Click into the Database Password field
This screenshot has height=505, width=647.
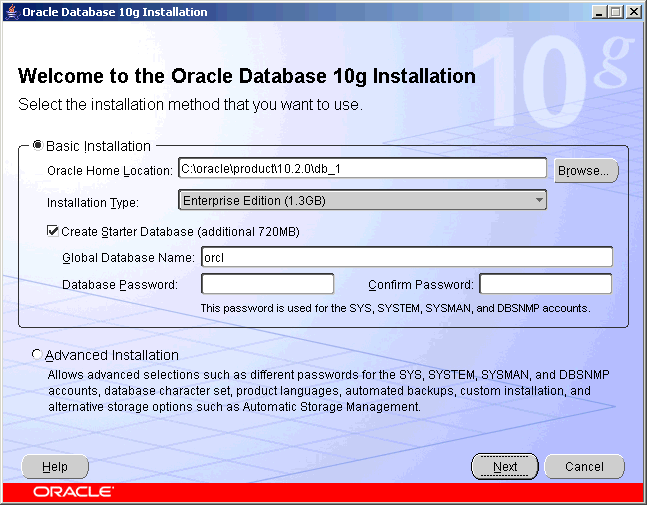(267, 284)
